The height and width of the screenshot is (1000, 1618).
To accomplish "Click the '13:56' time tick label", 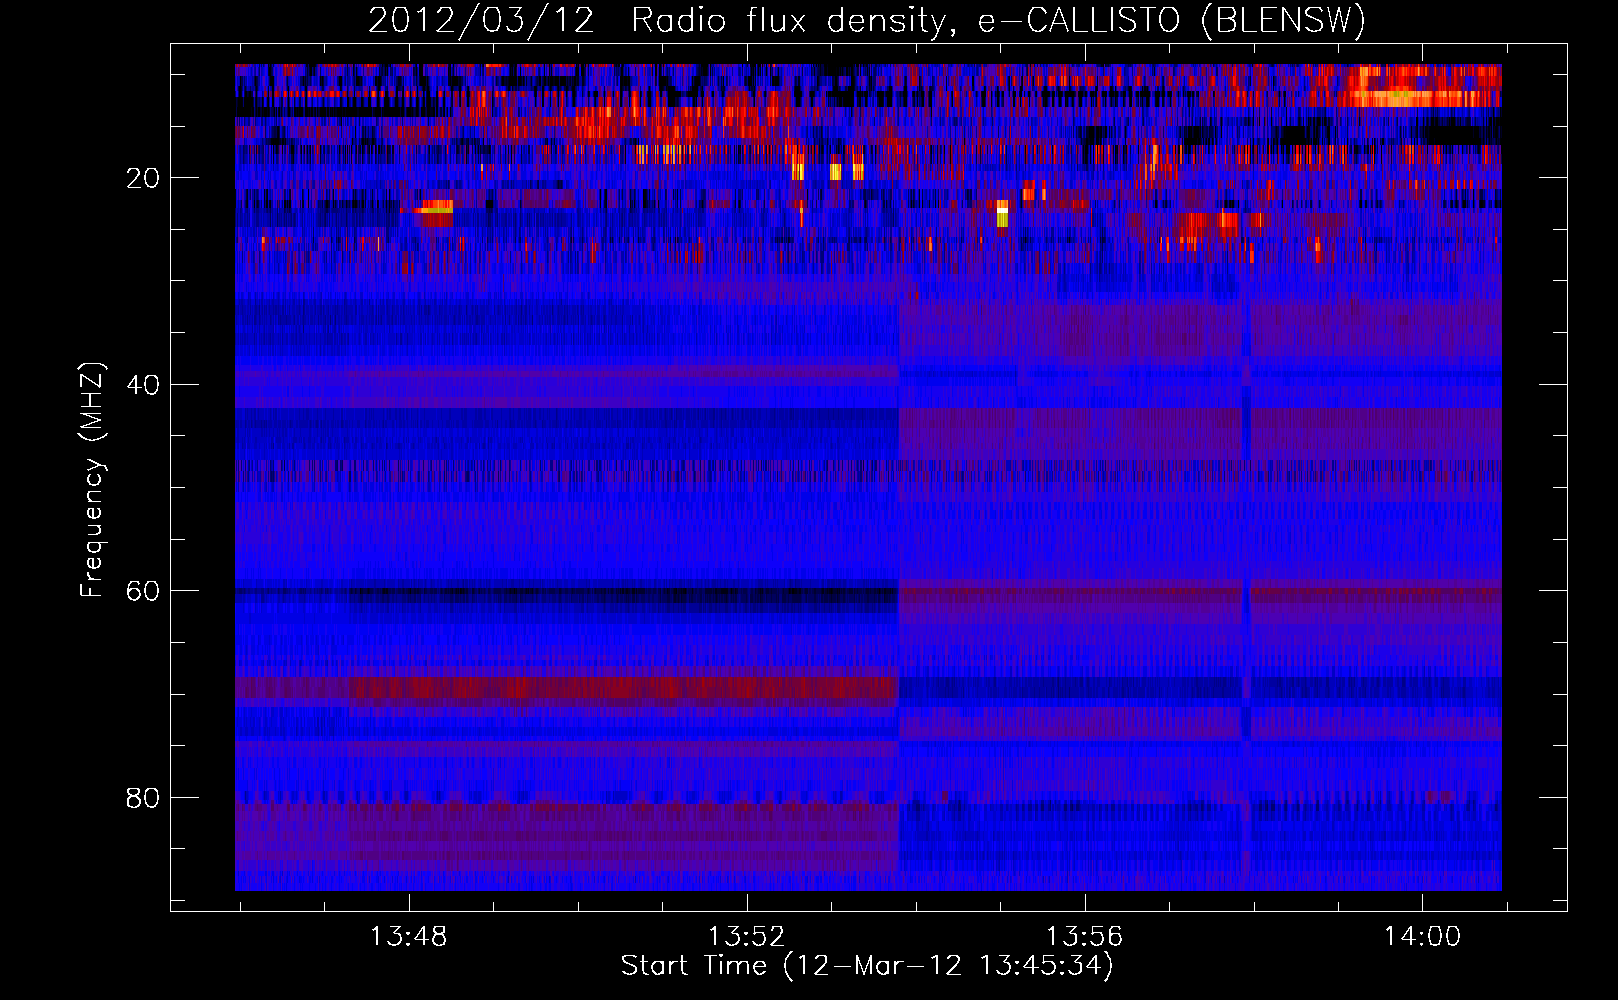I will [1084, 937].
